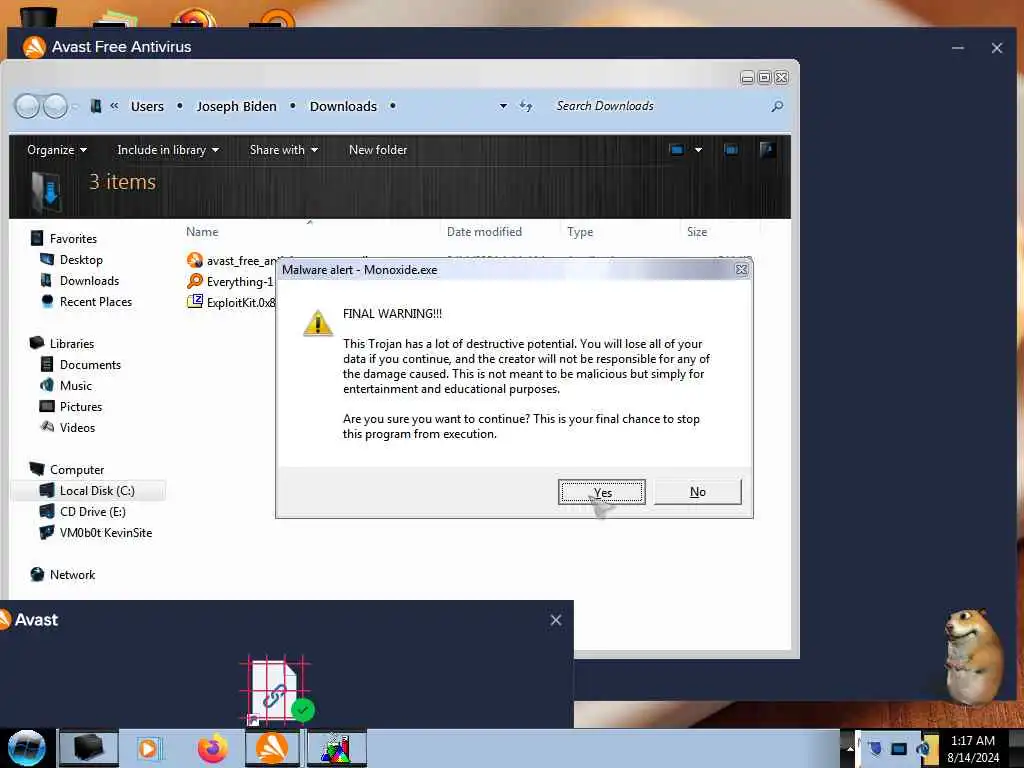Show hidden system tray icons
The width and height of the screenshot is (1024, 768).
pyautogui.click(x=850, y=749)
